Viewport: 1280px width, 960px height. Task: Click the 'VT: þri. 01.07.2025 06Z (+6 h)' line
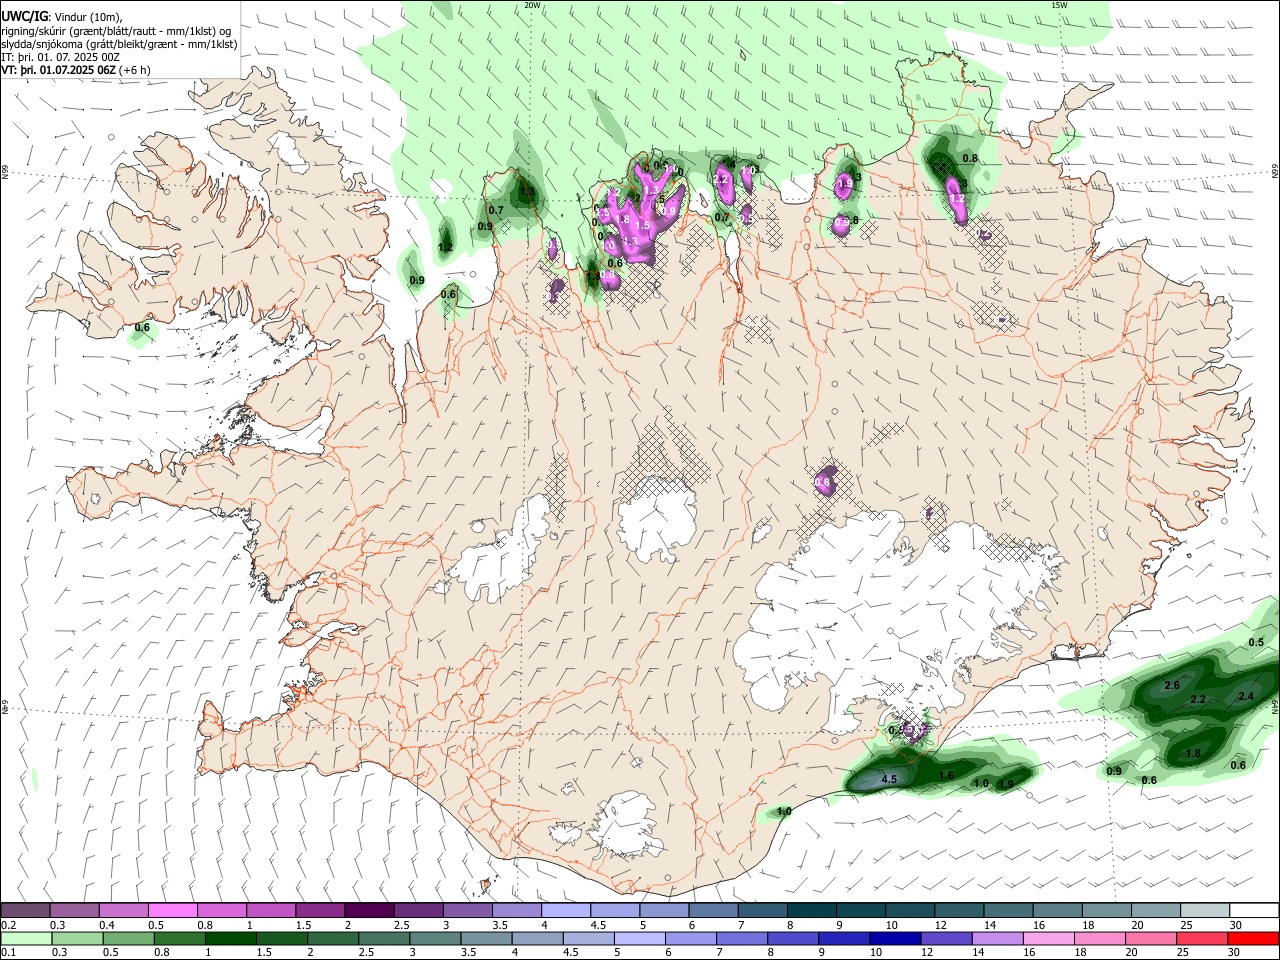[76, 70]
